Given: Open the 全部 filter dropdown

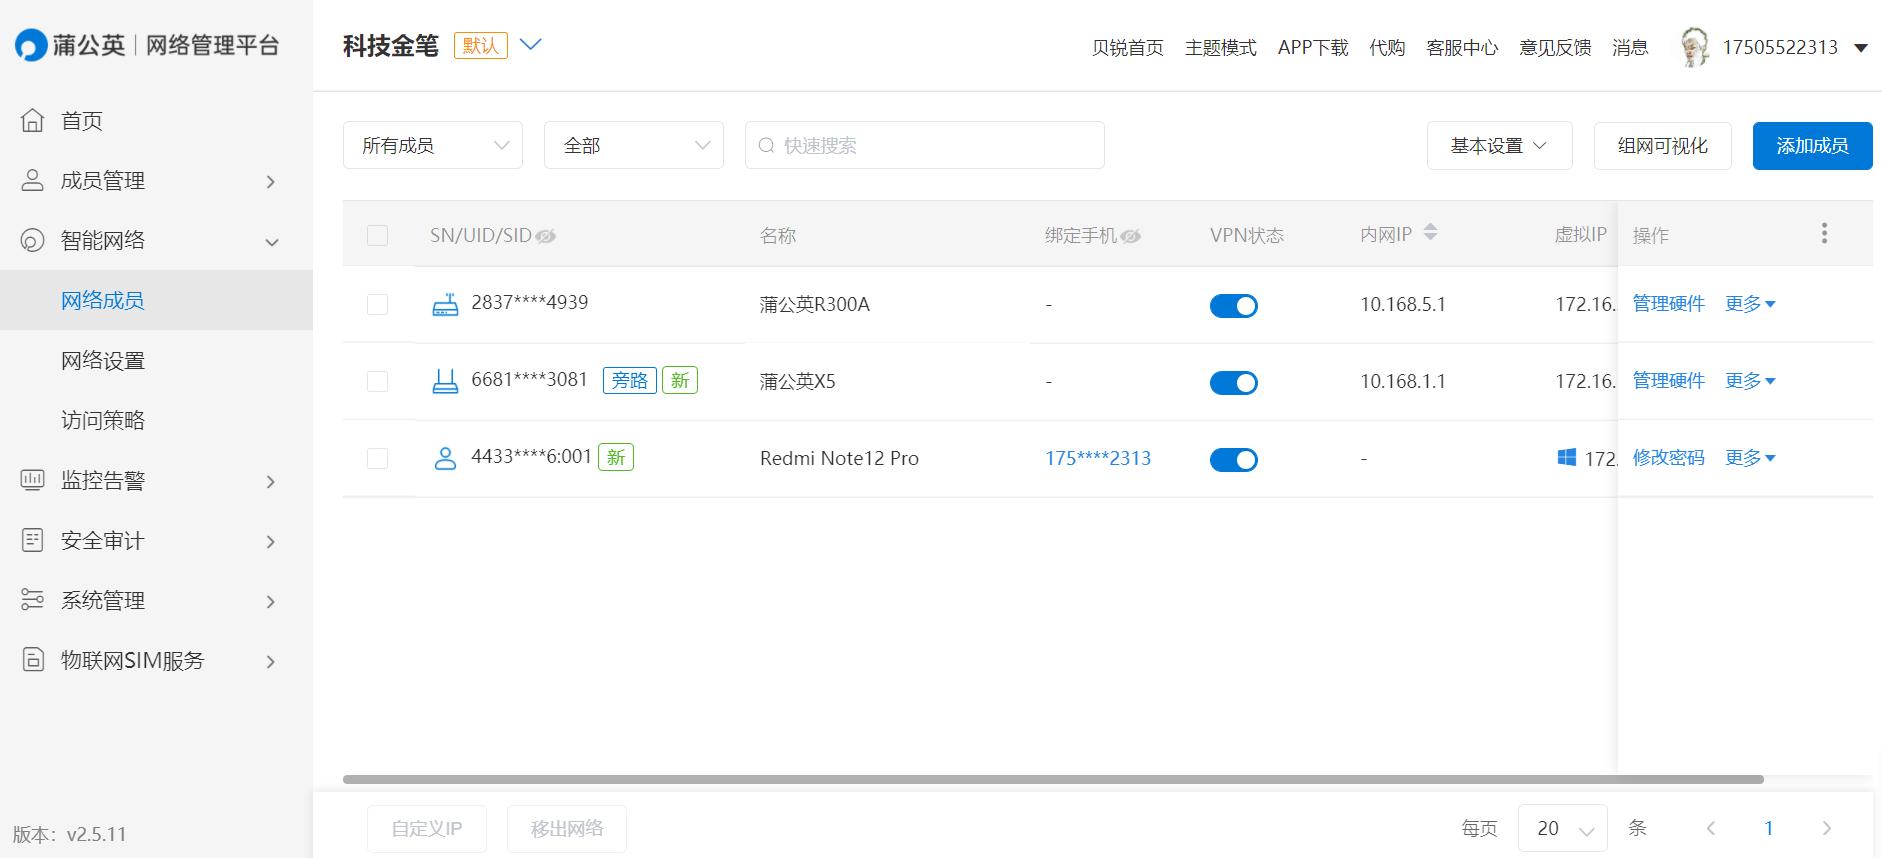Looking at the screenshot, I should point(634,145).
